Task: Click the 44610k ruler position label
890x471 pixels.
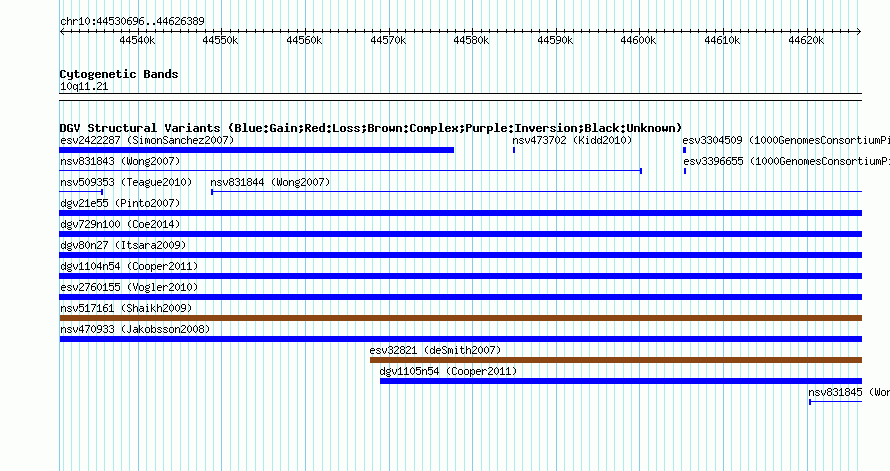Action: (722, 40)
